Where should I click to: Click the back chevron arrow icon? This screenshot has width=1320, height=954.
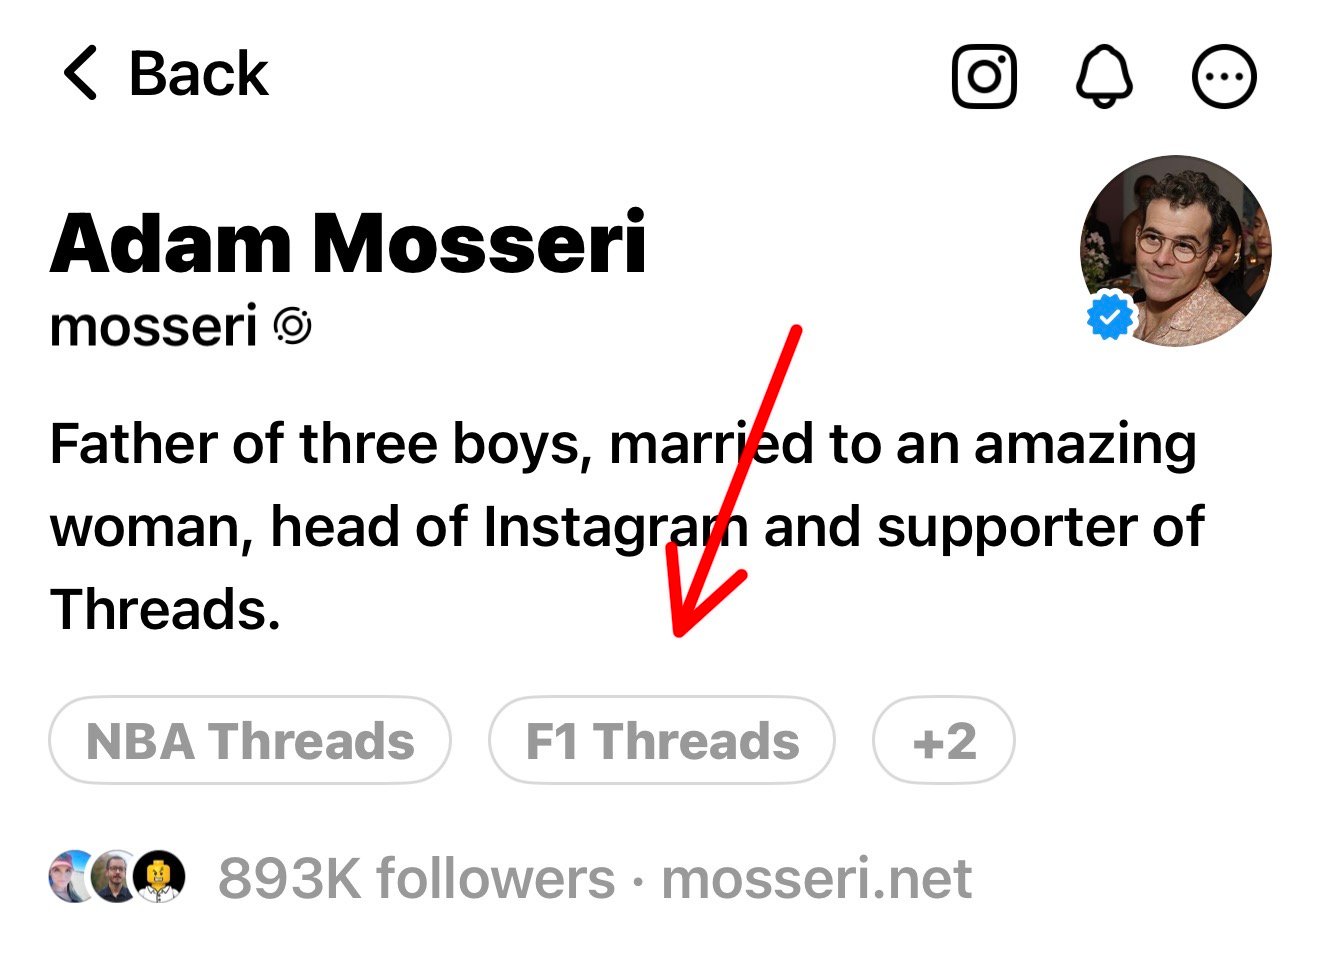click(x=80, y=73)
